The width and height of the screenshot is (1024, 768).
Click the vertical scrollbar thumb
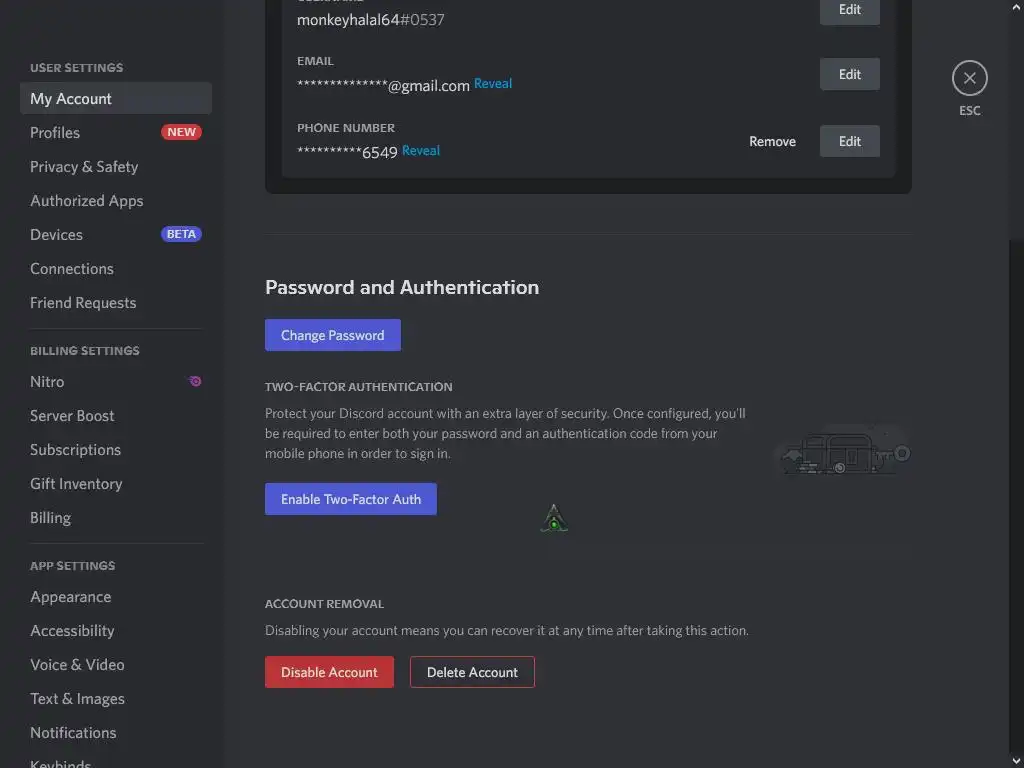click(x=1016, y=496)
